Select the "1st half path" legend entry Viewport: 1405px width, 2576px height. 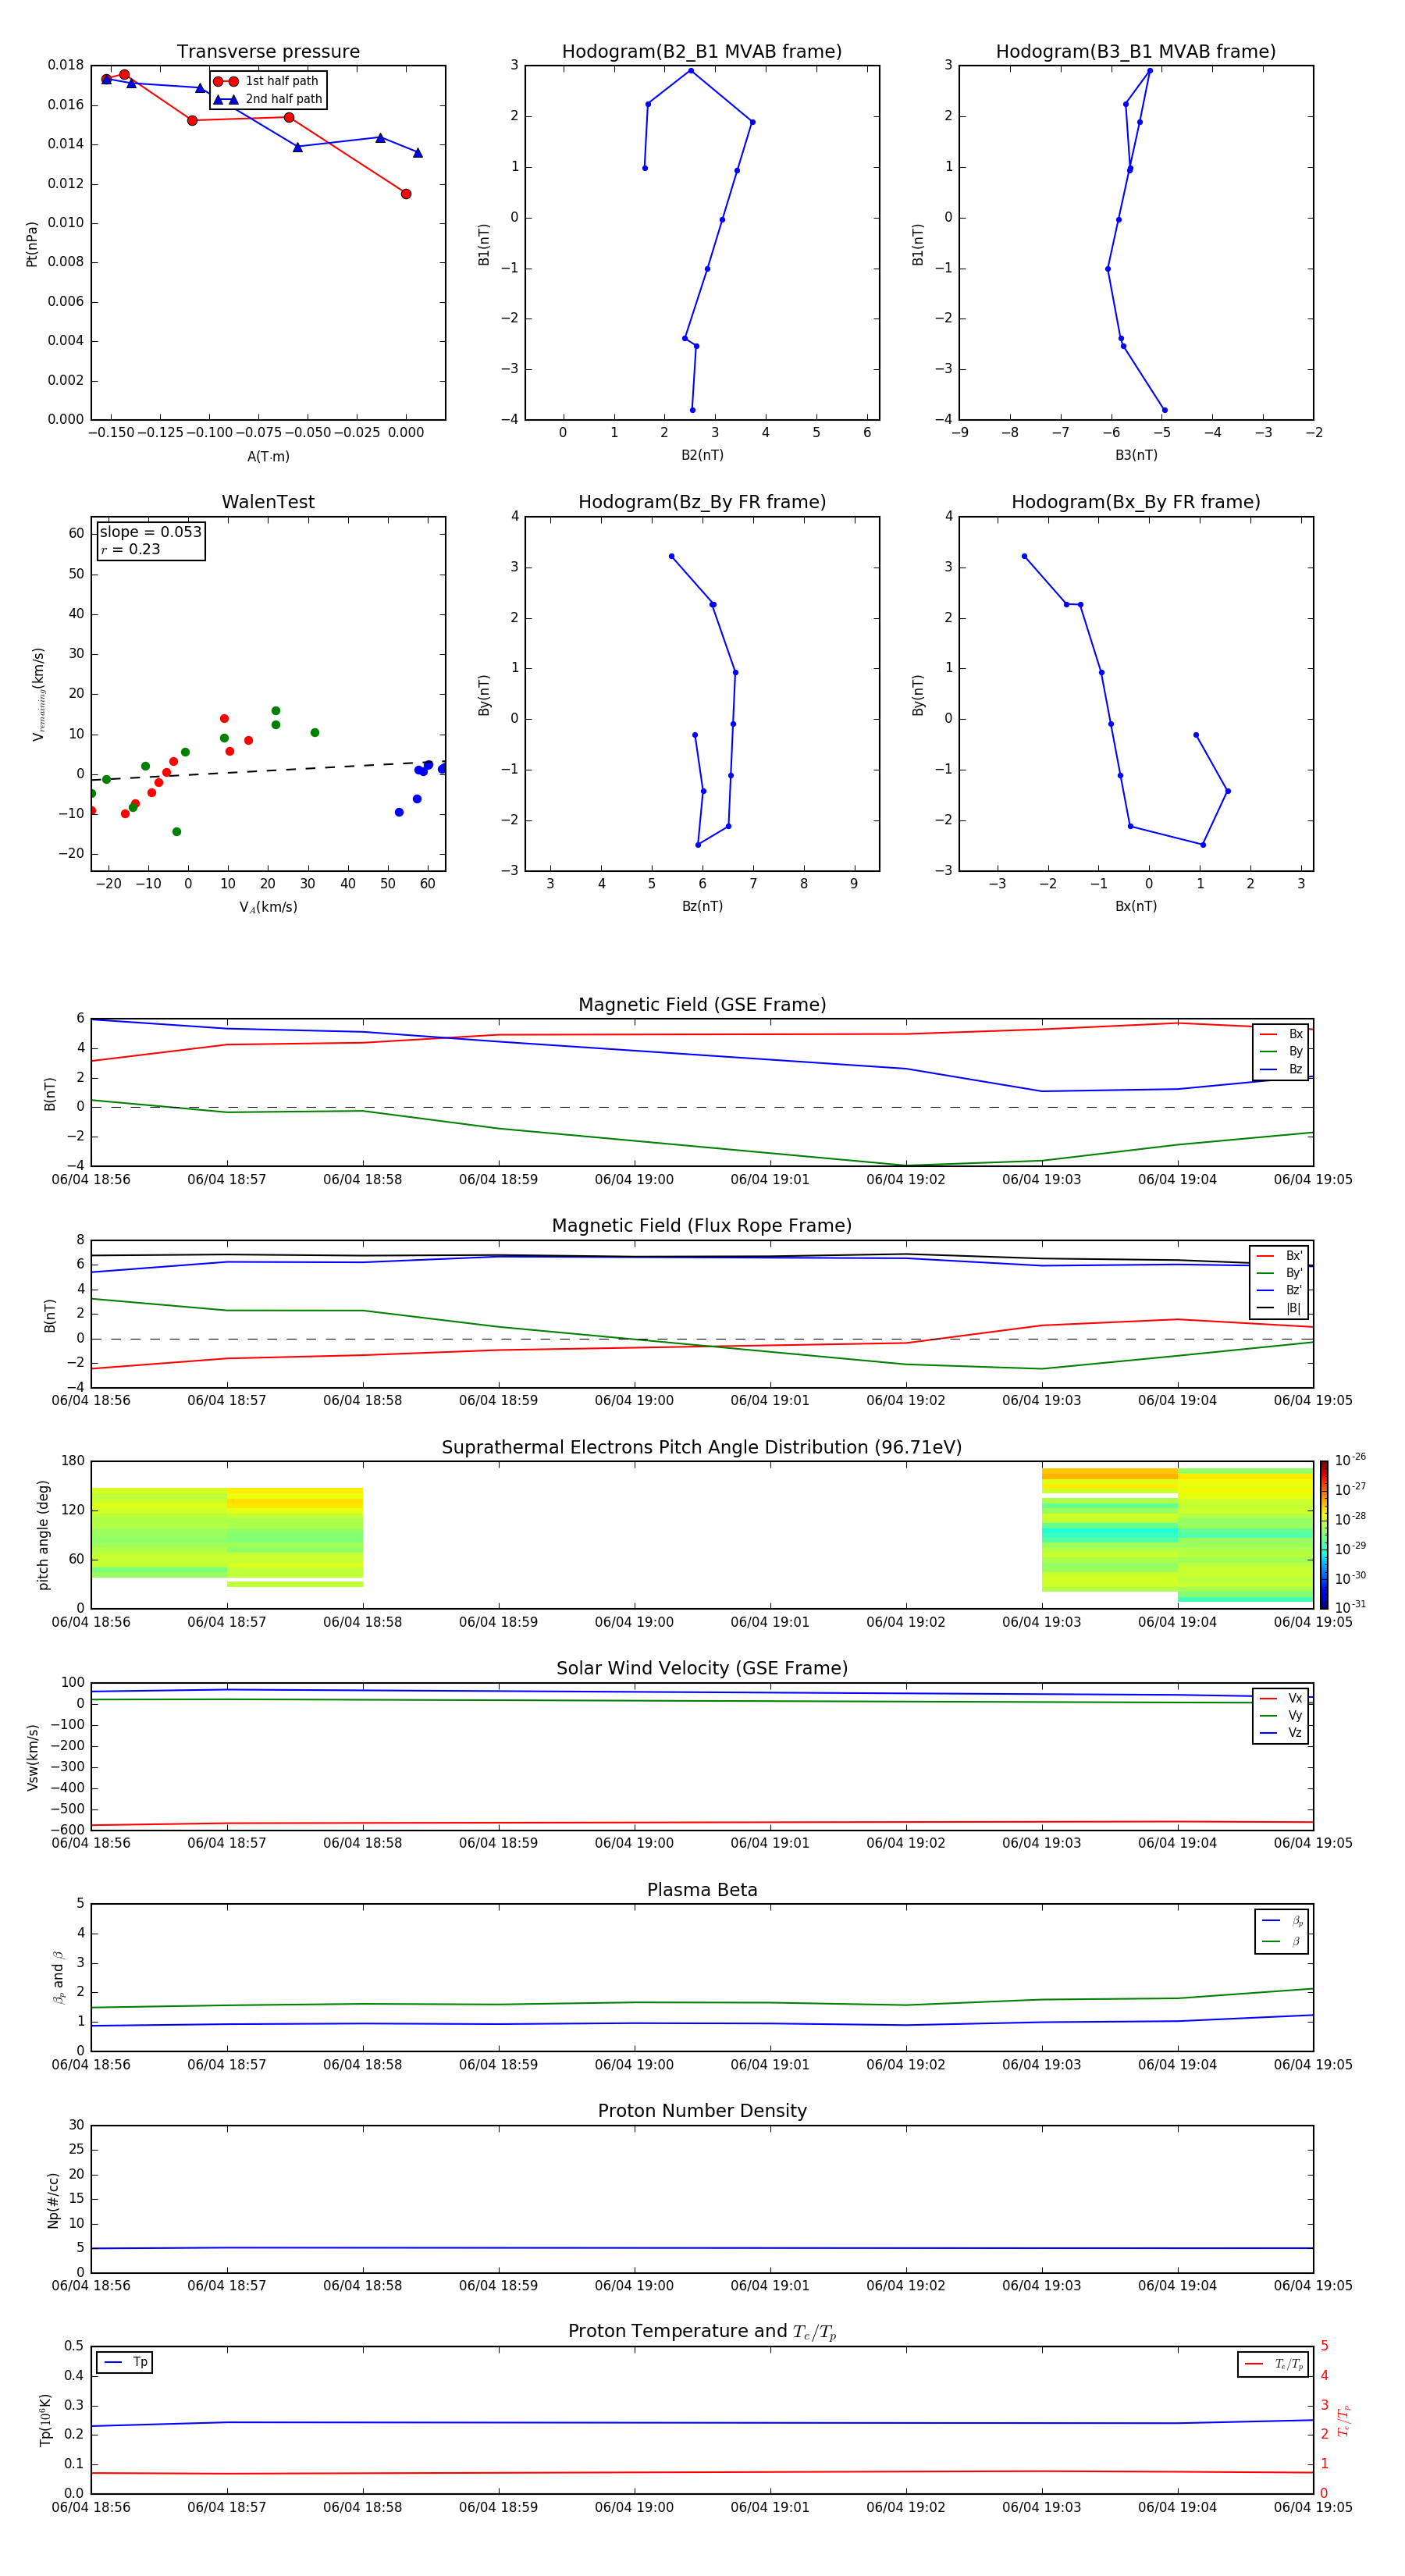click(266, 81)
